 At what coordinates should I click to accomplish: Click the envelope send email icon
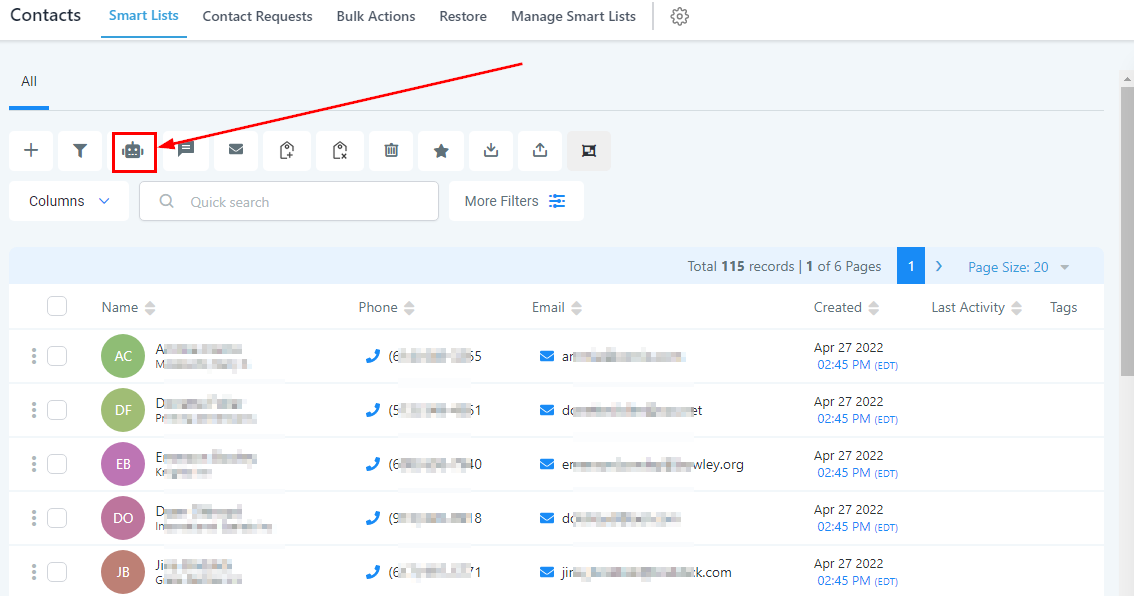[x=236, y=151]
